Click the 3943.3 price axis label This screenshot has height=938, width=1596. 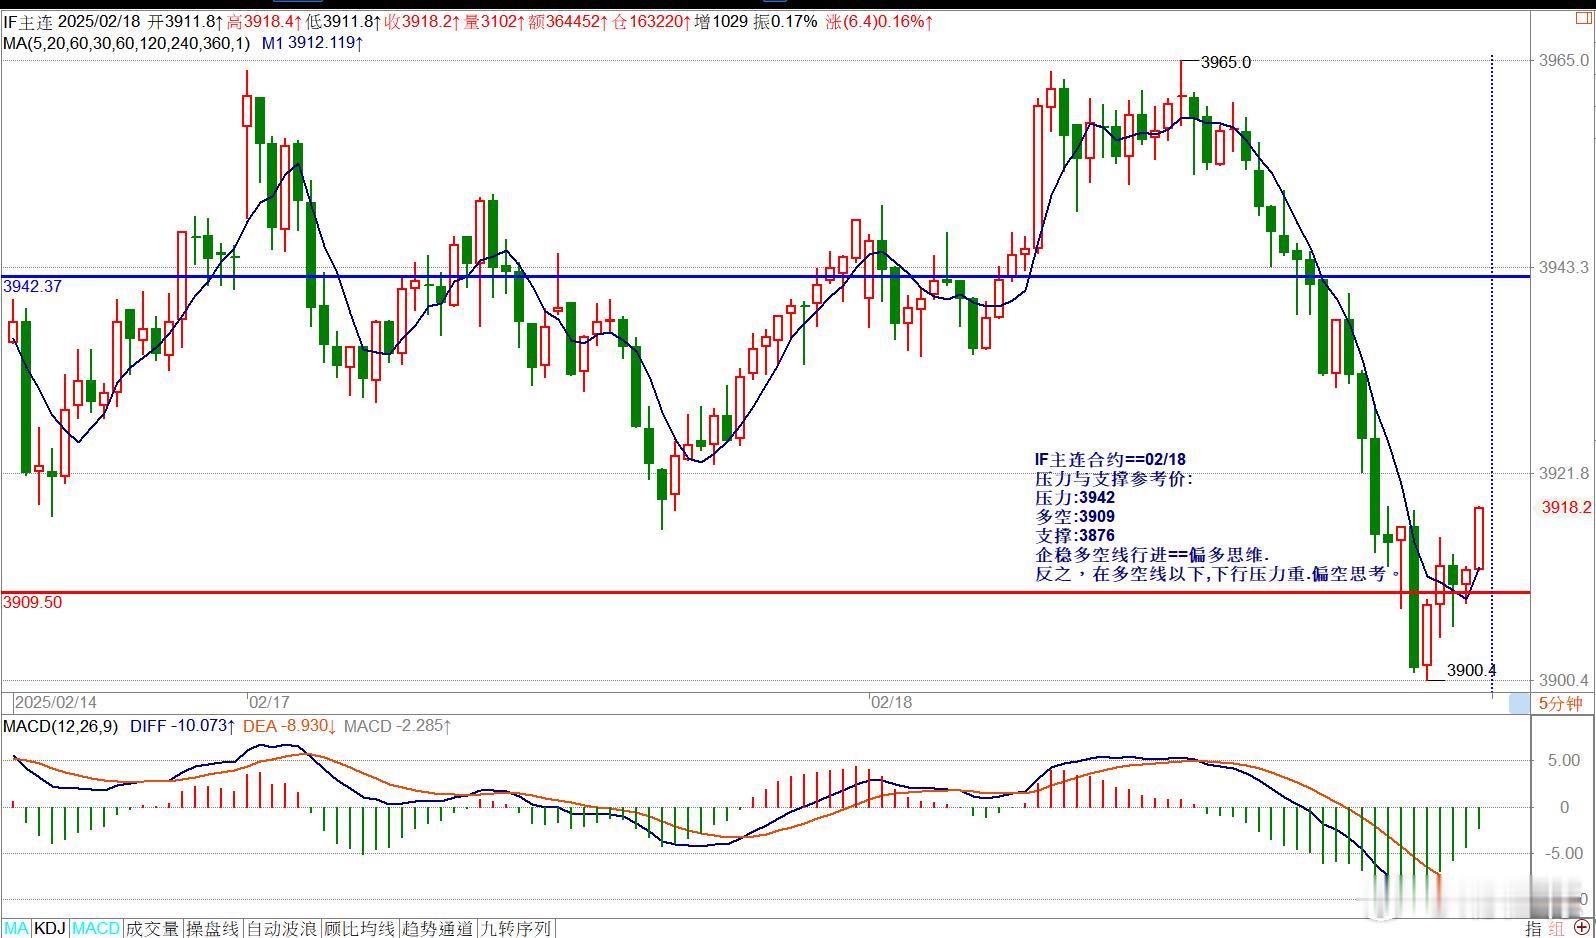pyautogui.click(x=1564, y=267)
